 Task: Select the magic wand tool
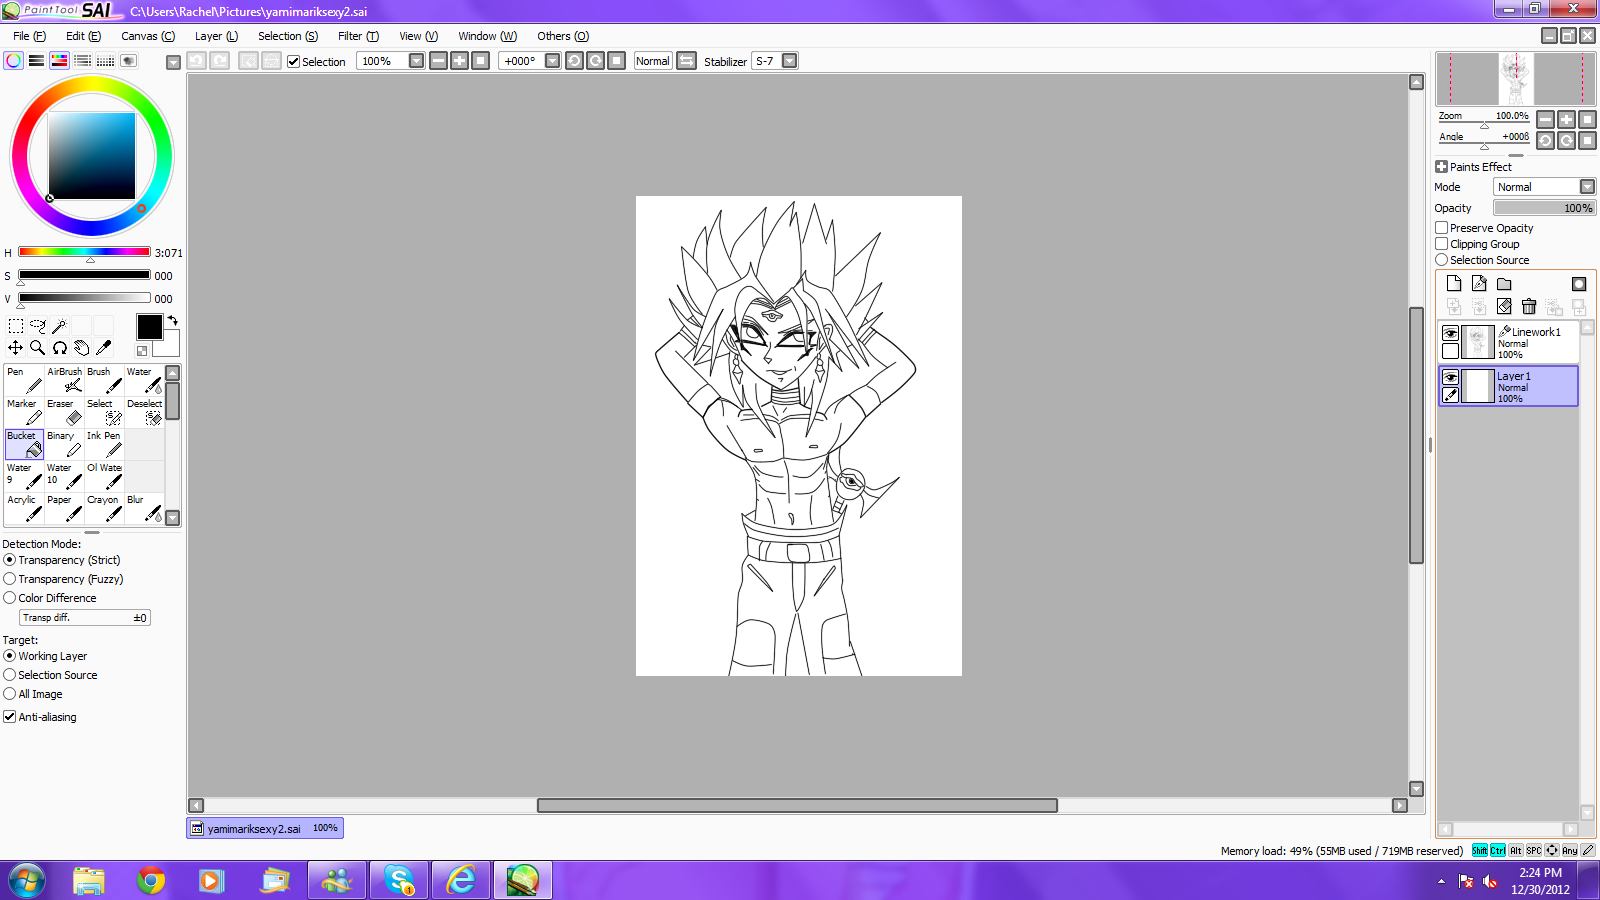[x=59, y=326]
